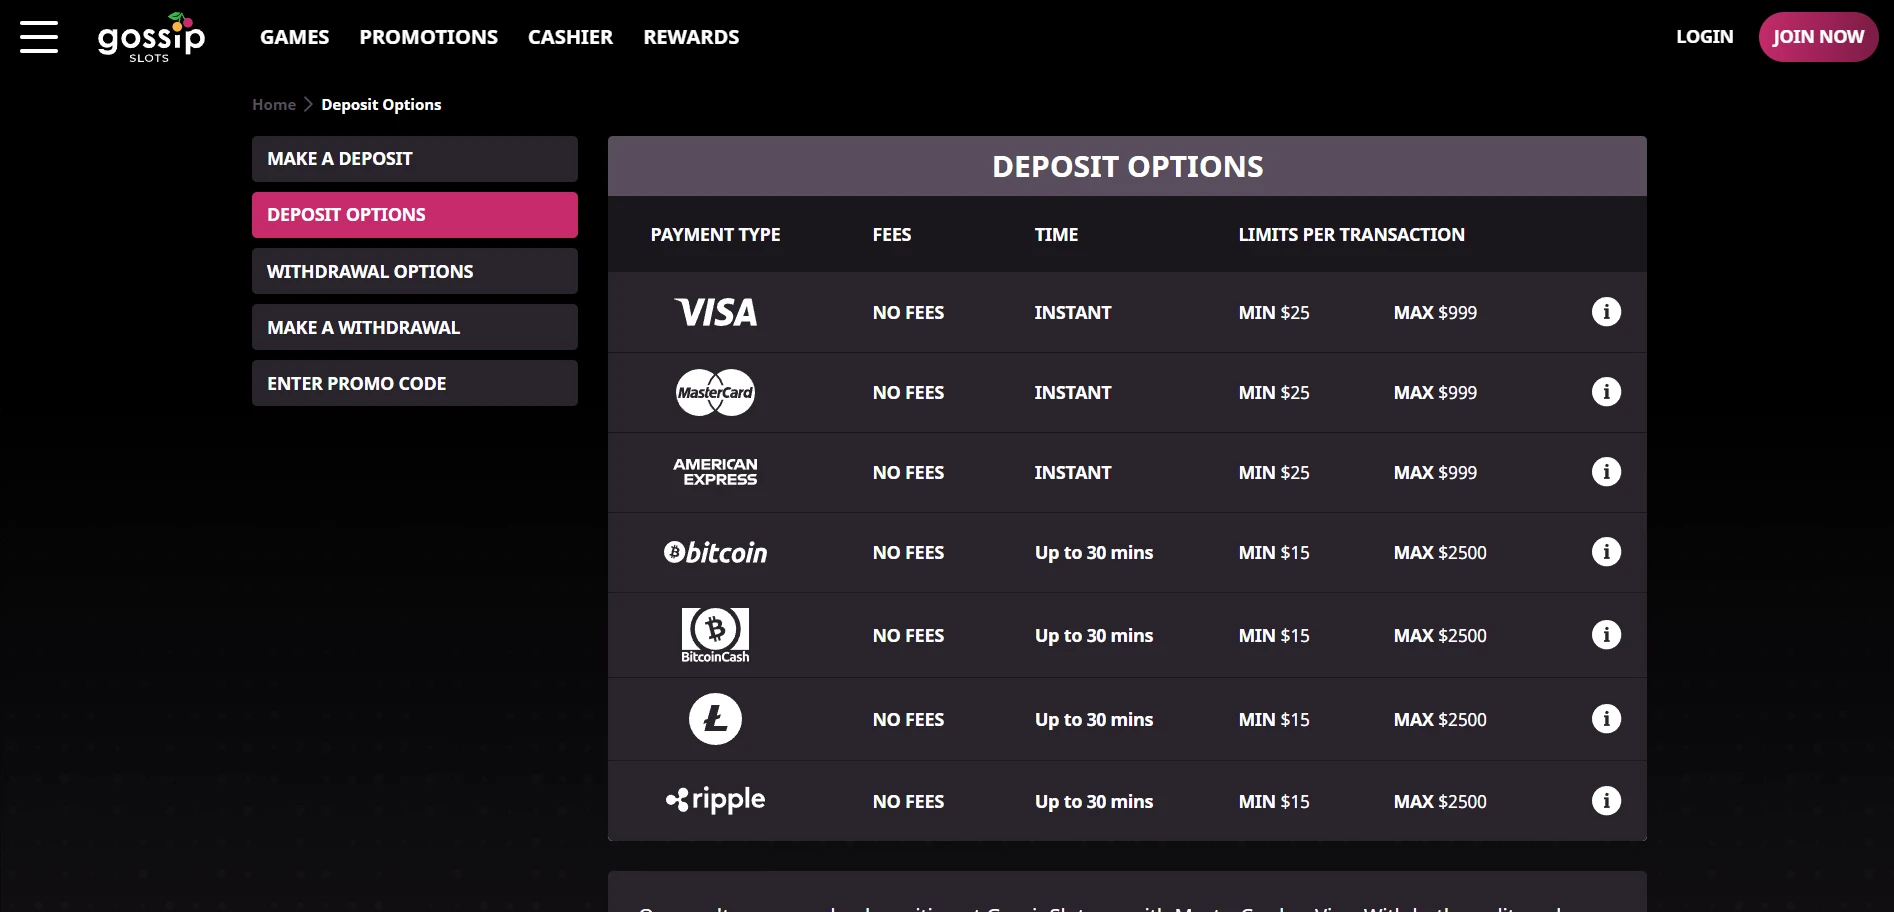Viewport: 1894px width, 912px height.
Task: Go to Home breadcrumb link
Action: [x=274, y=104]
